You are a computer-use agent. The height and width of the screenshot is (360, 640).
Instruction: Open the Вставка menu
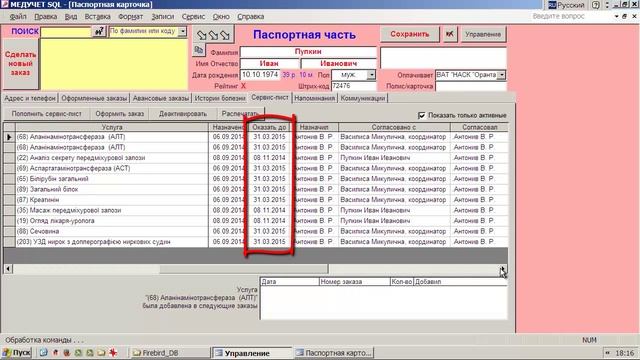click(98, 17)
